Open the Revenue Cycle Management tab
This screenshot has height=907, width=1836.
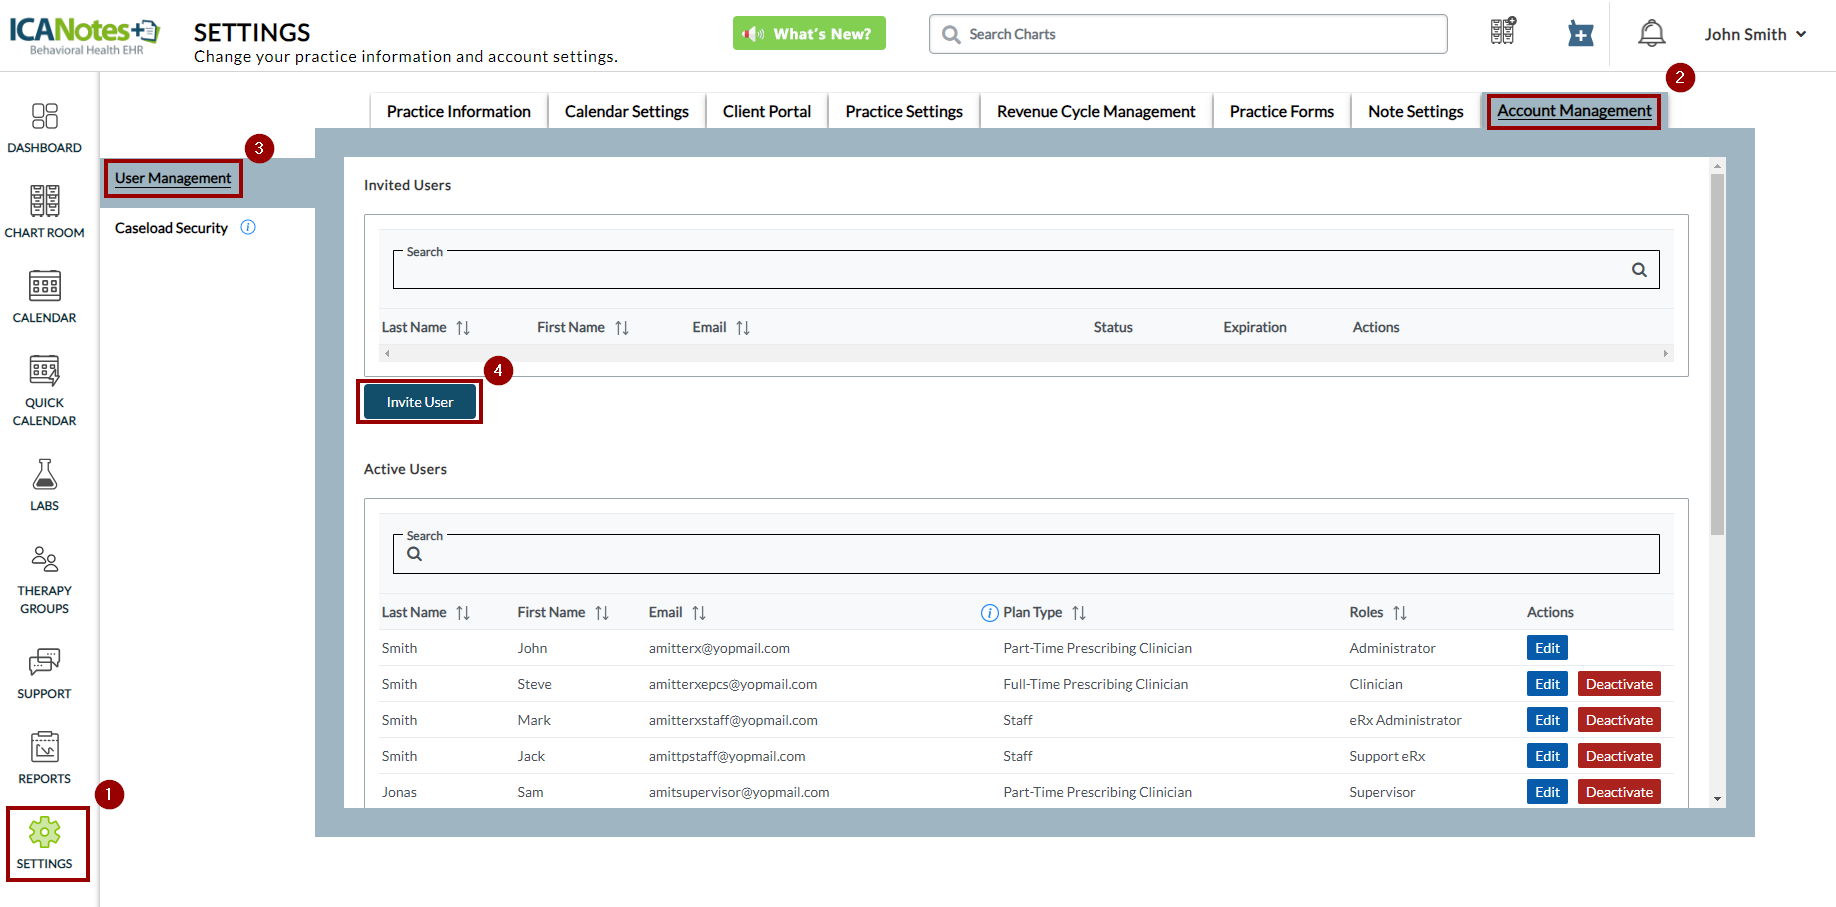coord(1096,111)
